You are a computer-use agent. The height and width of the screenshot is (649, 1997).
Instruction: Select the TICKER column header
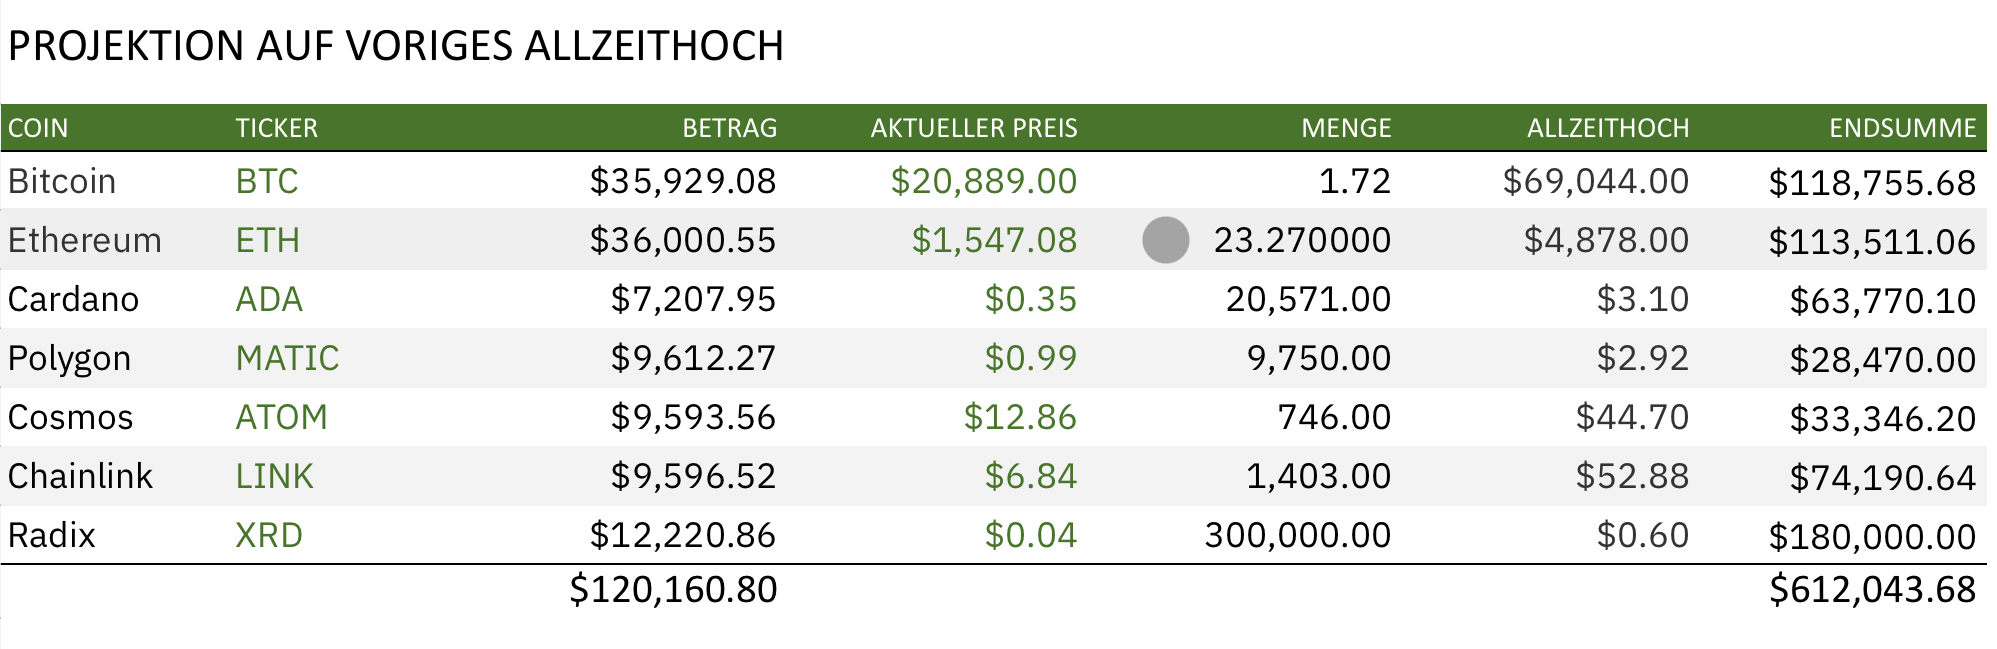pyautogui.click(x=276, y=128)
